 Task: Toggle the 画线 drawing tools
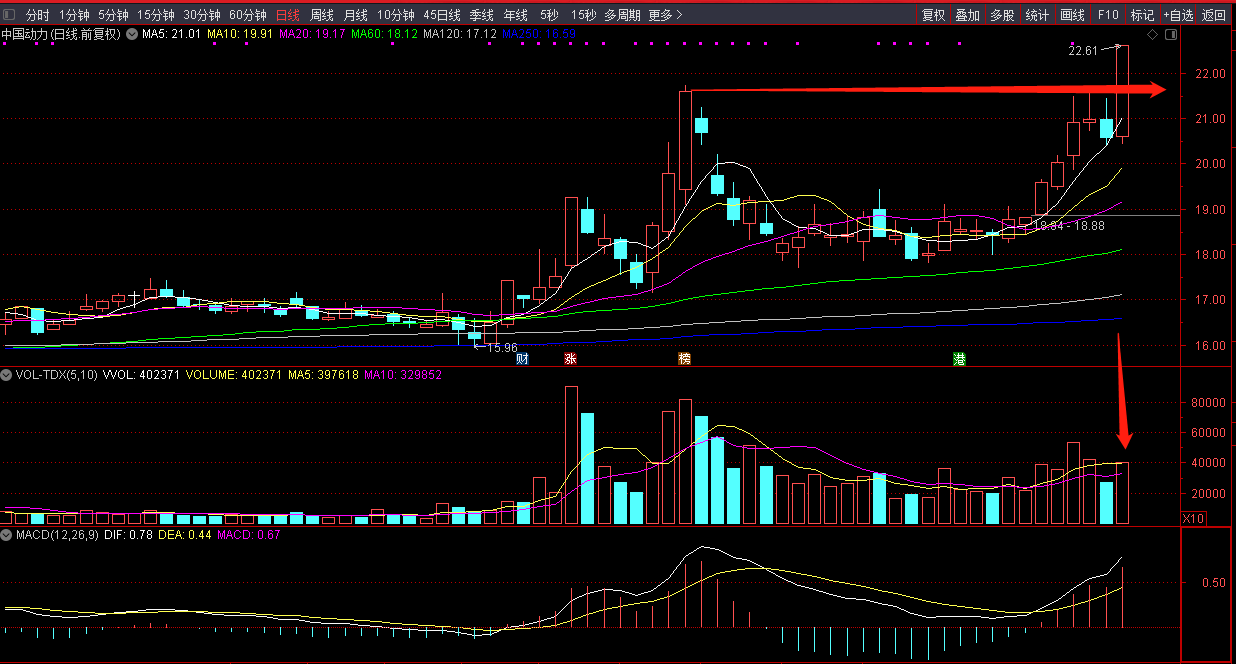point(1072,15)
